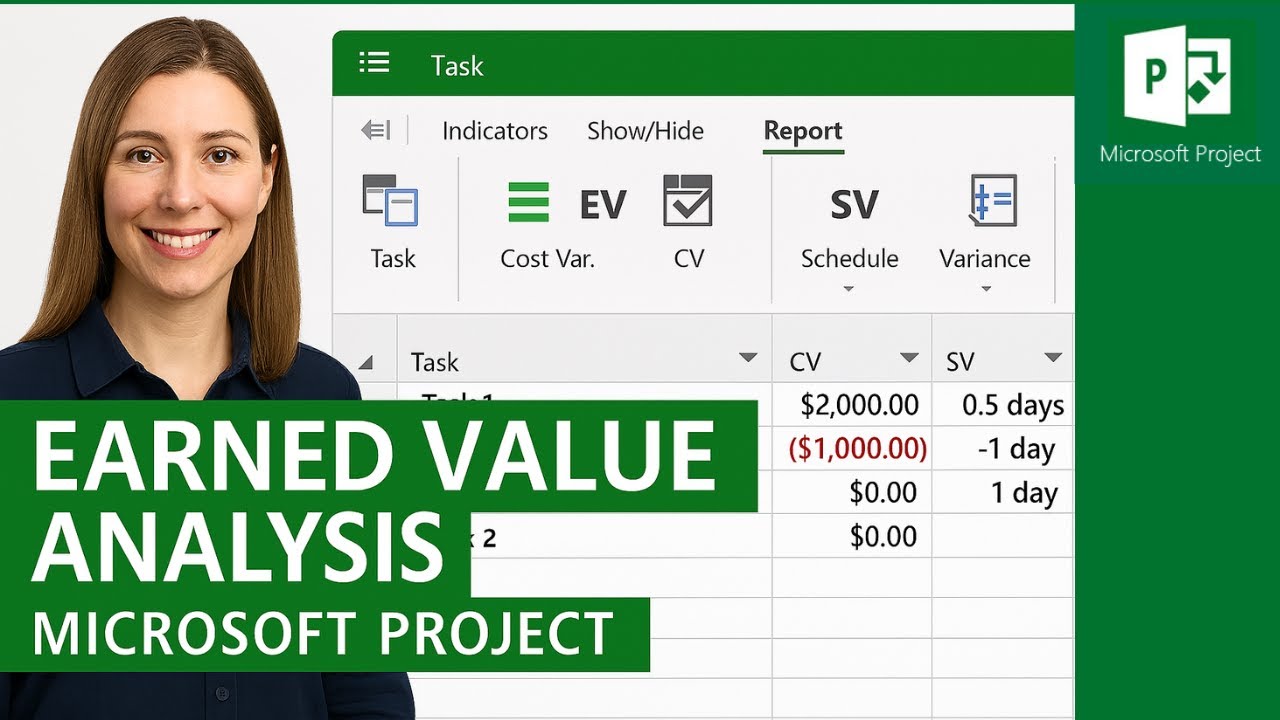Click the collapse ribbon arrow icon
Viewport: 1280px width, 720px height.
point(376,130)
